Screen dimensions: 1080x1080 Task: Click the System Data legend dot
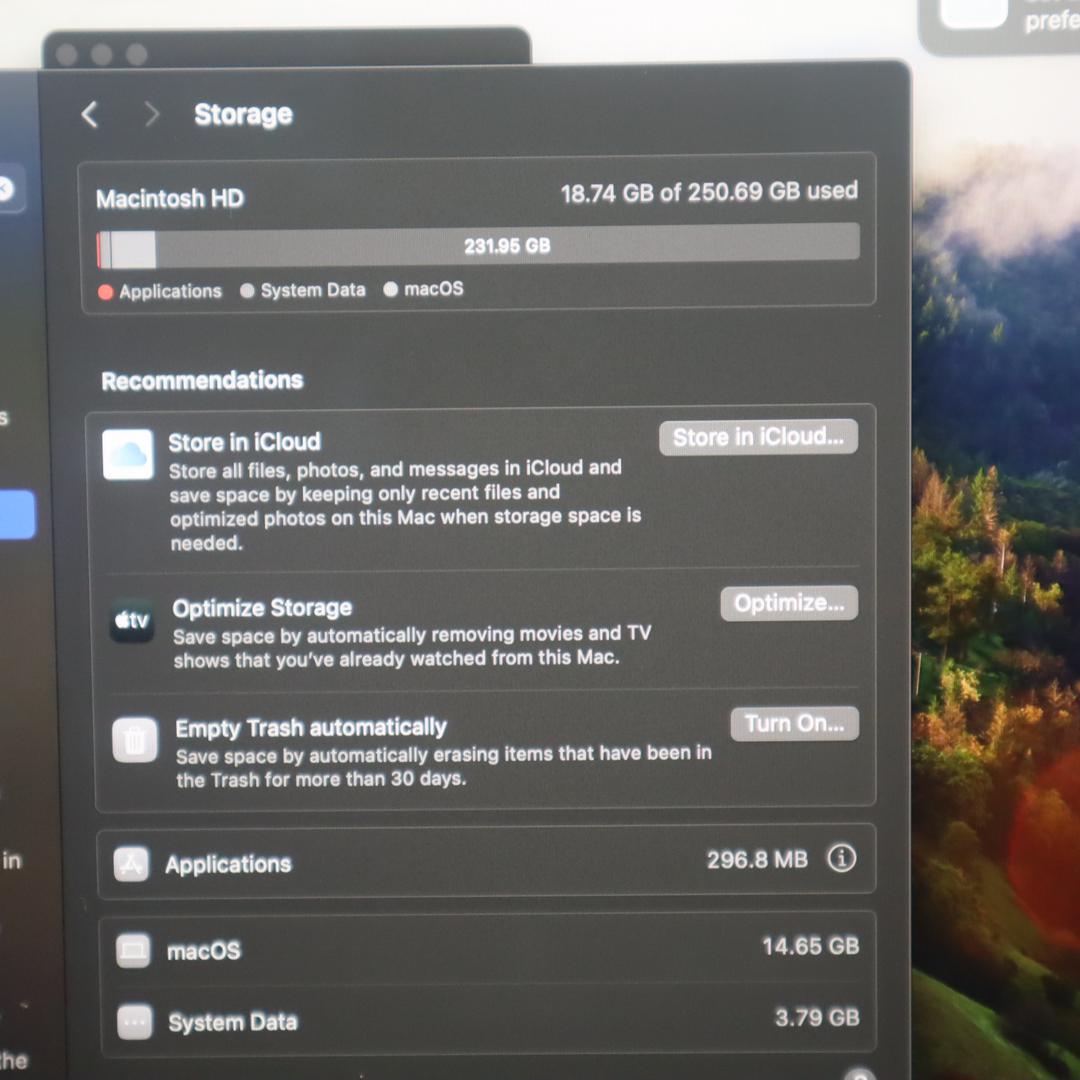tap(247, 291)
